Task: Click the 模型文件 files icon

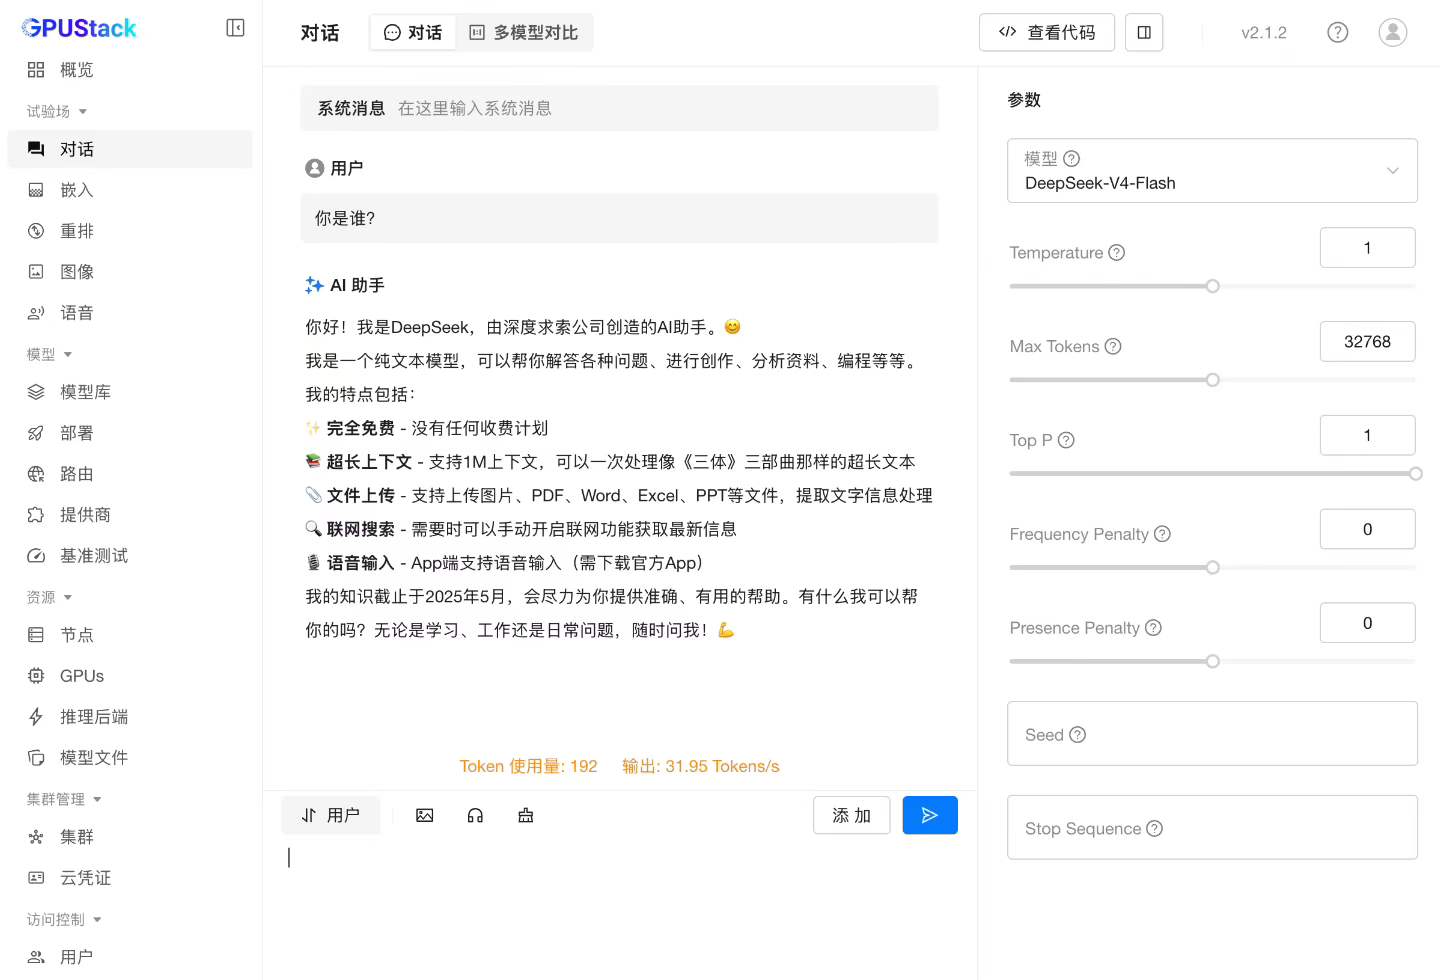Action: coord(36,758)
